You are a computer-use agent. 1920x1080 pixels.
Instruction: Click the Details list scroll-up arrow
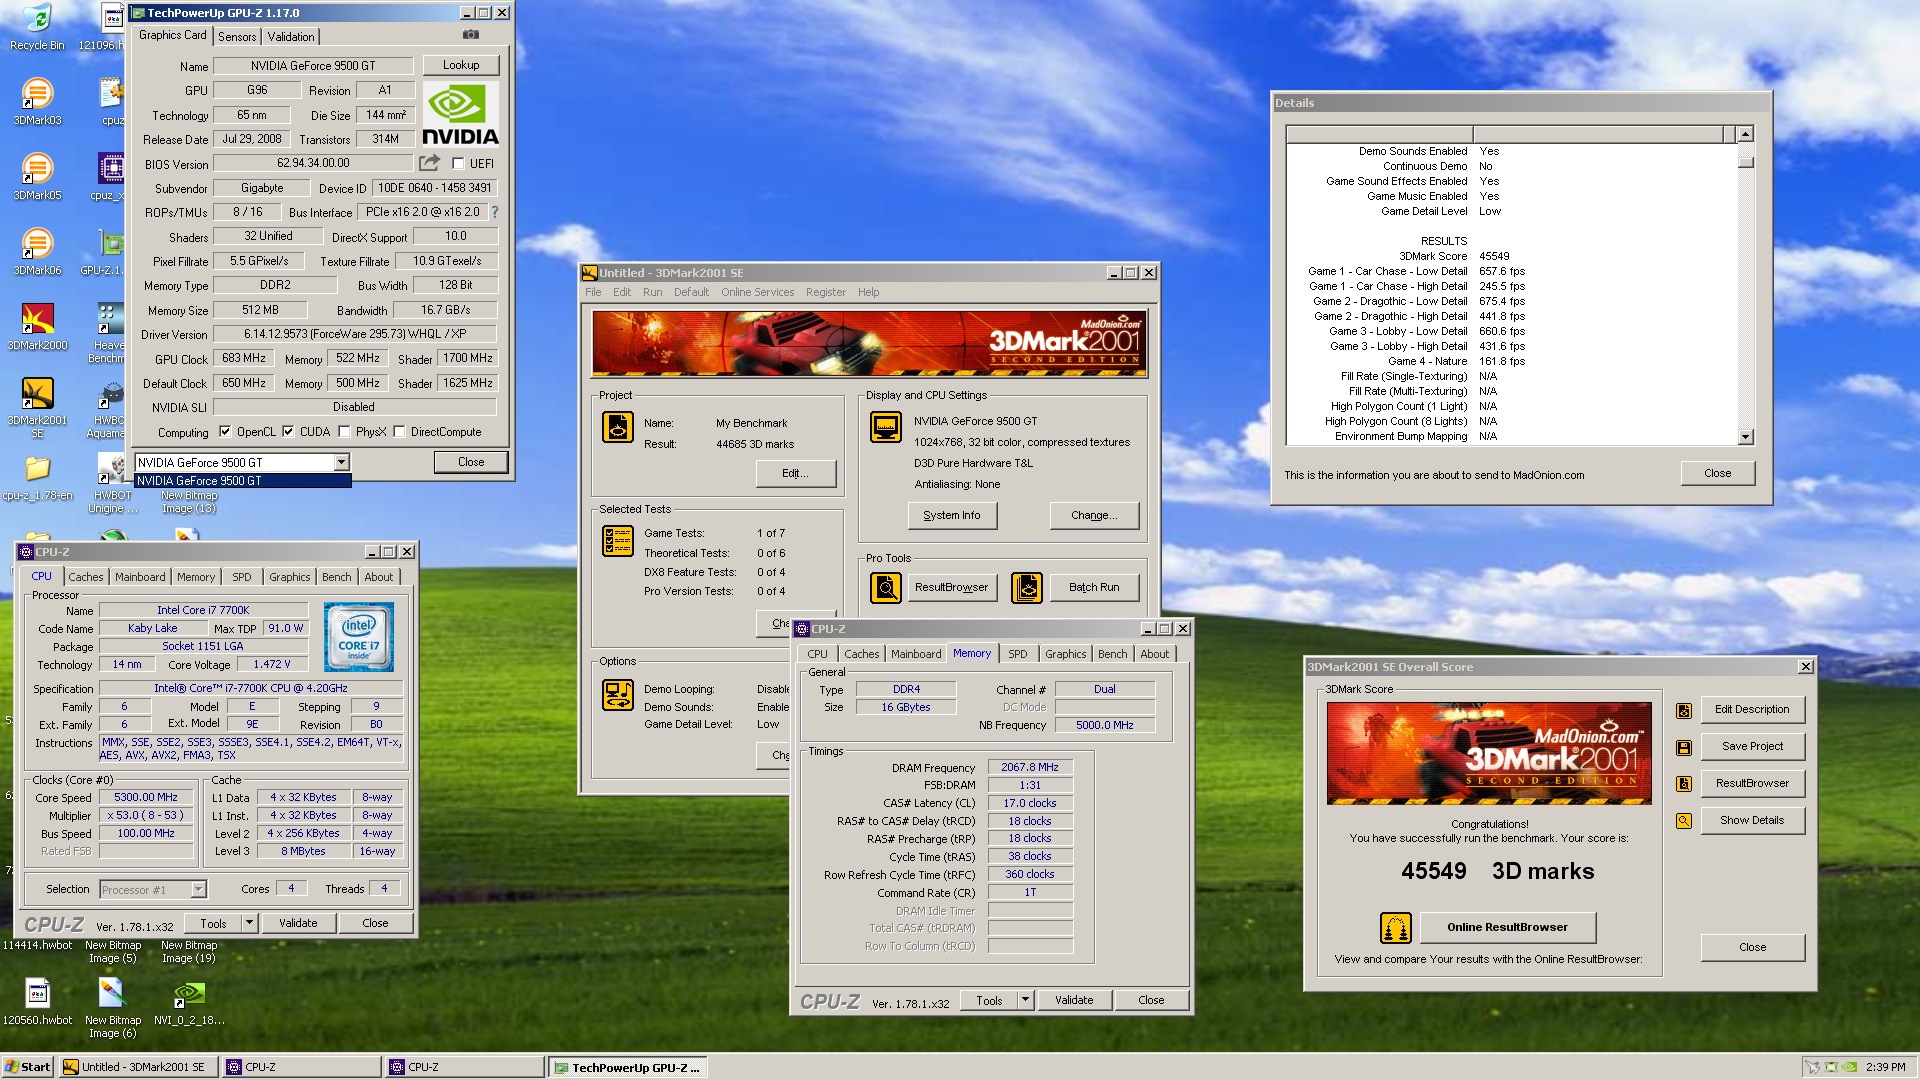click(x=1746, y=134)
